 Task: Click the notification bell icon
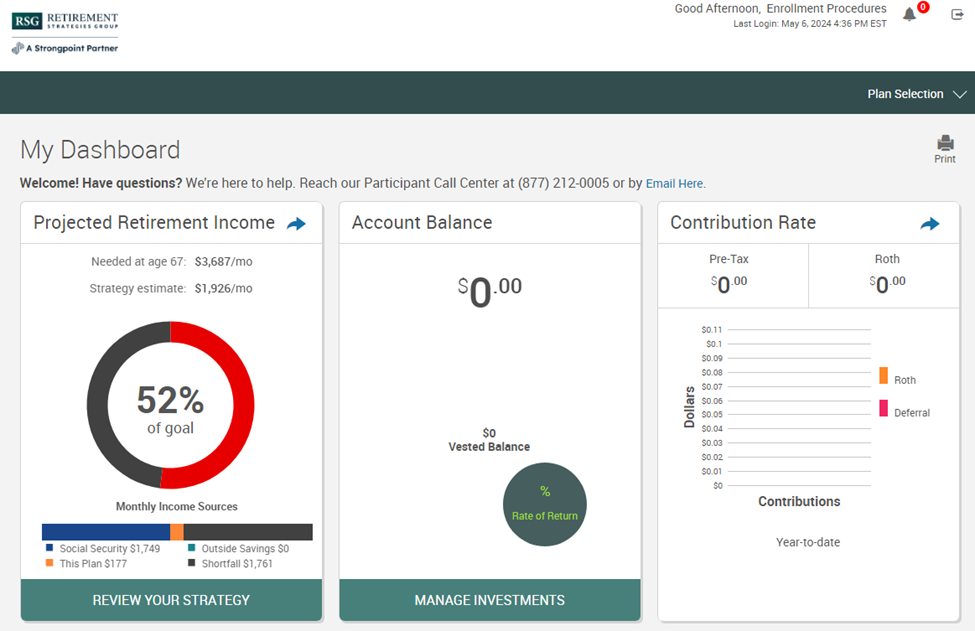tap(909, 15)
